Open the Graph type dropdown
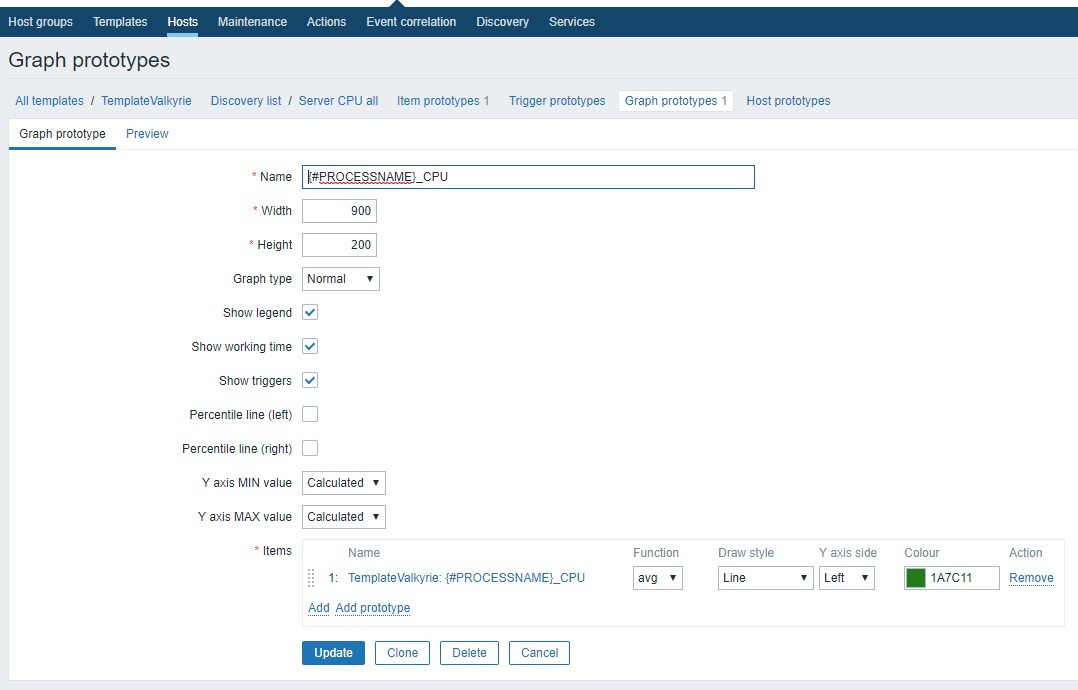Image resolution: width=1078 pixels, height=690 pixels. click(x=340, y=278)
